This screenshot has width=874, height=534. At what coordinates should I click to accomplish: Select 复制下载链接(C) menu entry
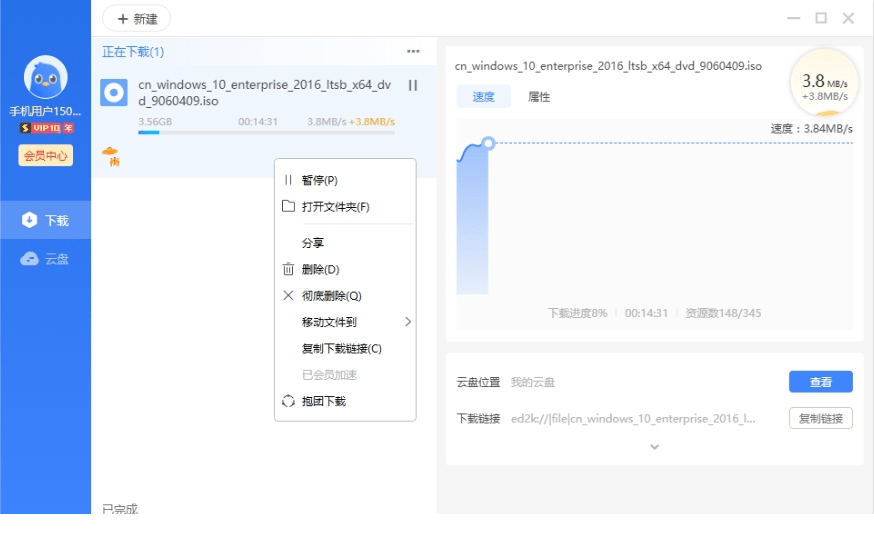345,348
